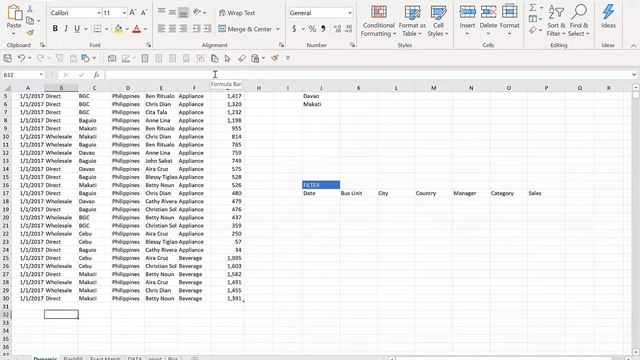Viewport: 640px width, 360px height.
Task: Click the Clear eraser icon in Editing
Action: click(533, 30)
